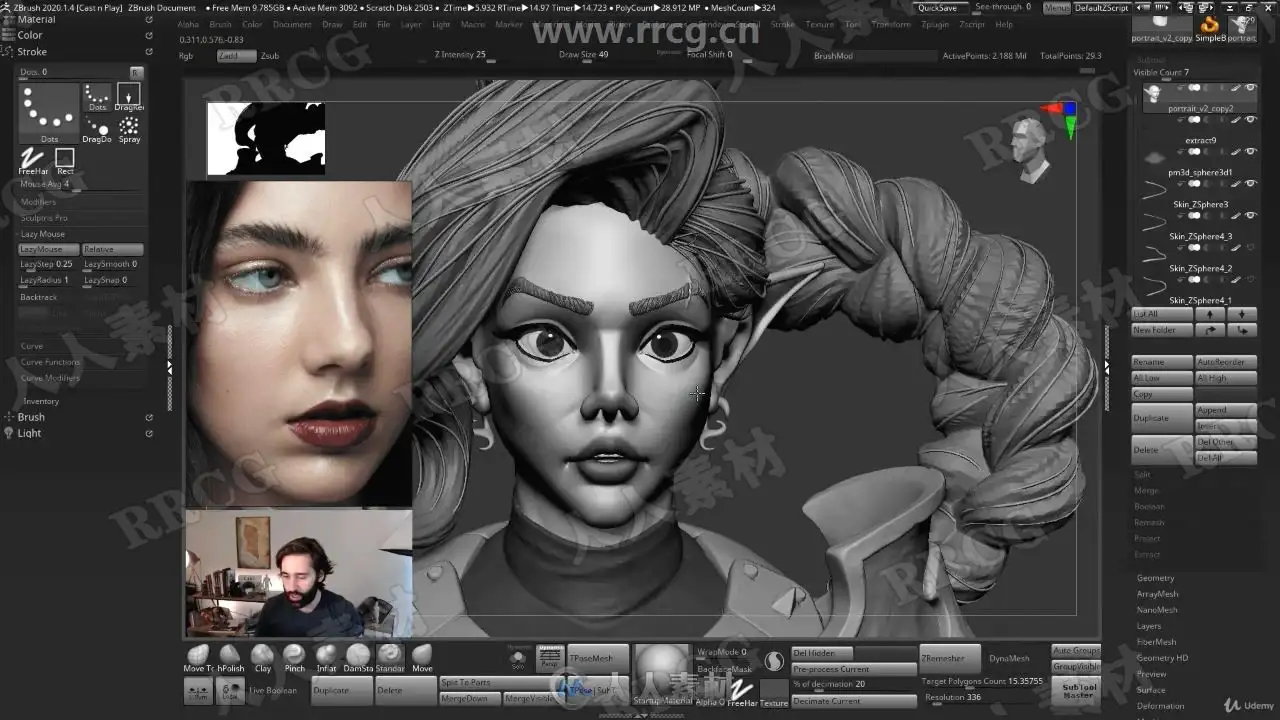Click the Append button

pos(1226,410)
